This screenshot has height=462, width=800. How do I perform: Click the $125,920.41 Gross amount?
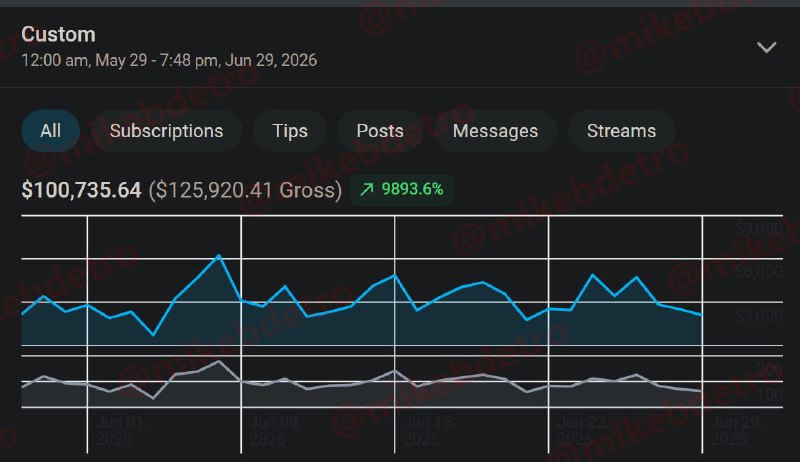tap(245, 190)
